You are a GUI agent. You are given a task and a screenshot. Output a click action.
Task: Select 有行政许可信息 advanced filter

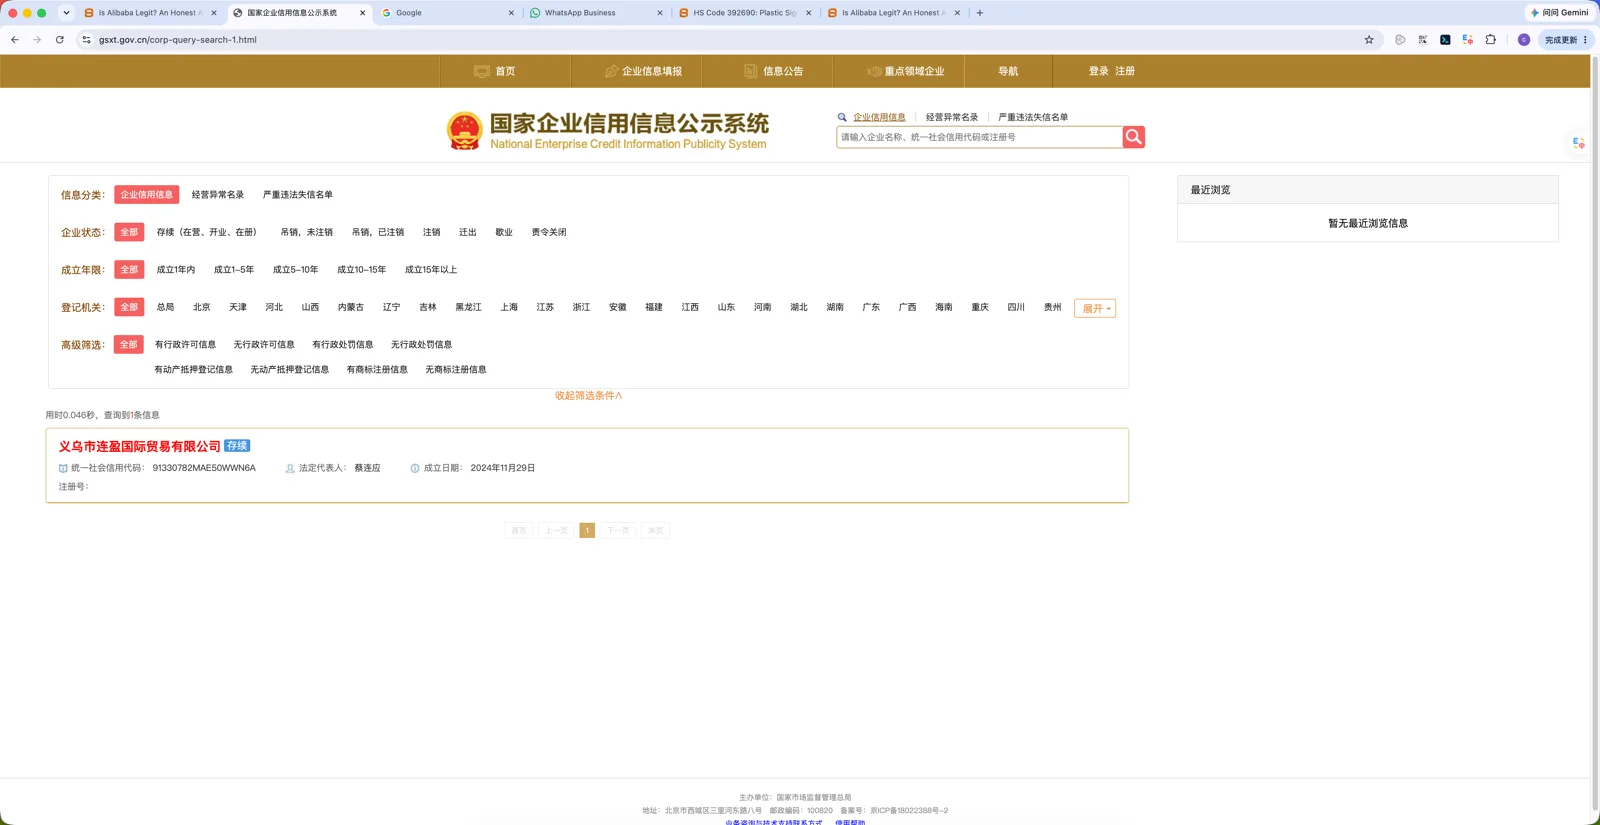tap(185, 345)
